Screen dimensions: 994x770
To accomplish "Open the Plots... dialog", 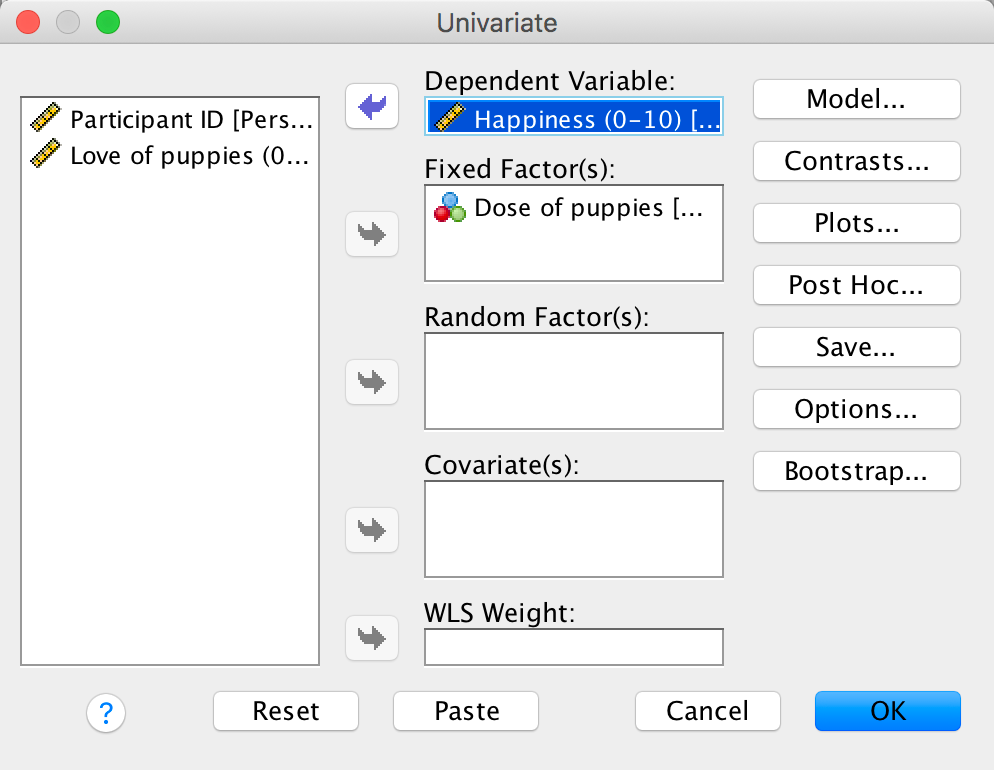I will click(x=856, y=223).
